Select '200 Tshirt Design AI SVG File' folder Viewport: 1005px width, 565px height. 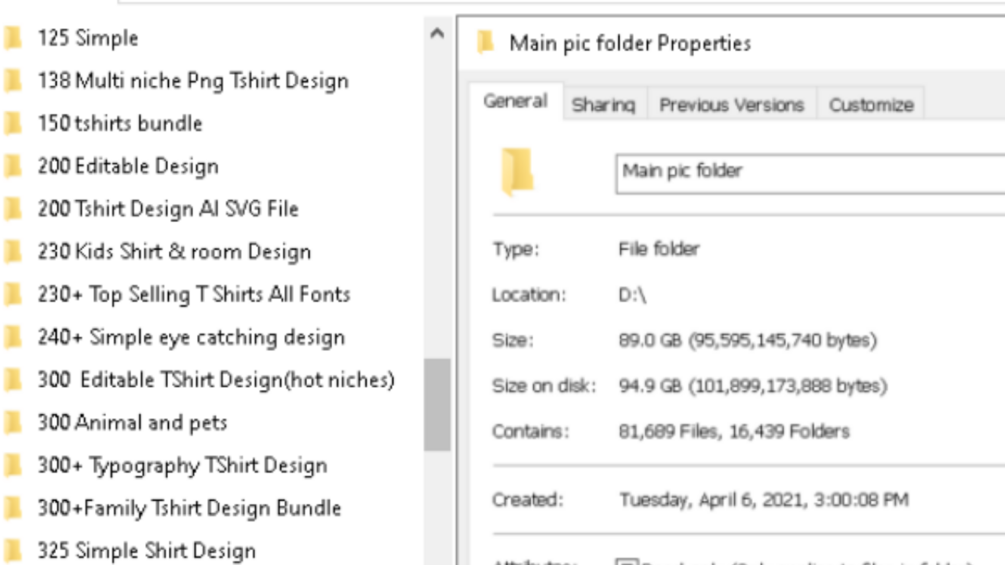168,209
